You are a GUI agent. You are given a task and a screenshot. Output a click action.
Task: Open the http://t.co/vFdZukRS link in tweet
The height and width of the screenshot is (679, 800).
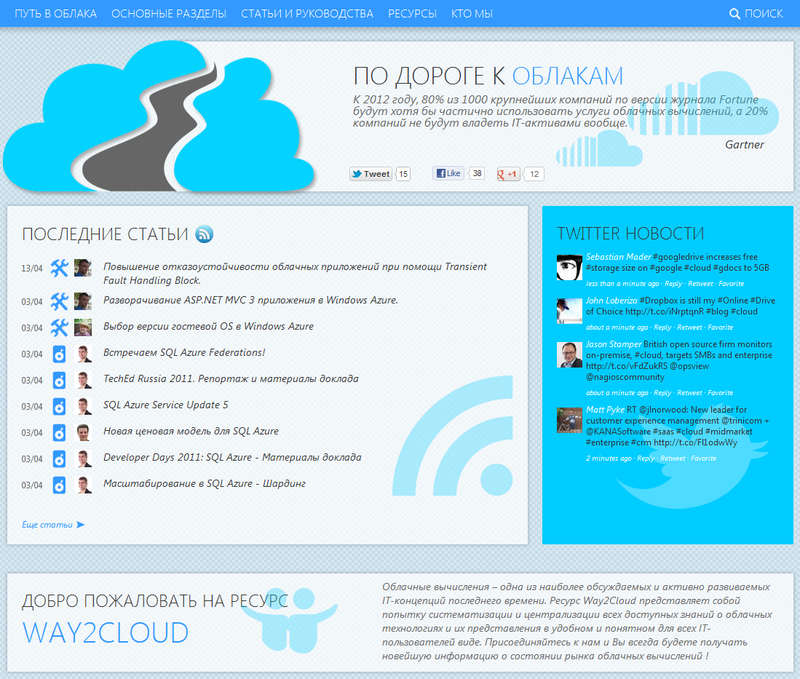point(627,366)
